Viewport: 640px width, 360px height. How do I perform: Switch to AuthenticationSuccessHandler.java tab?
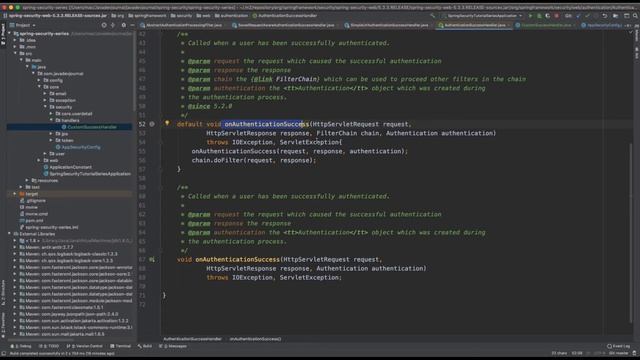coord(473,25)
